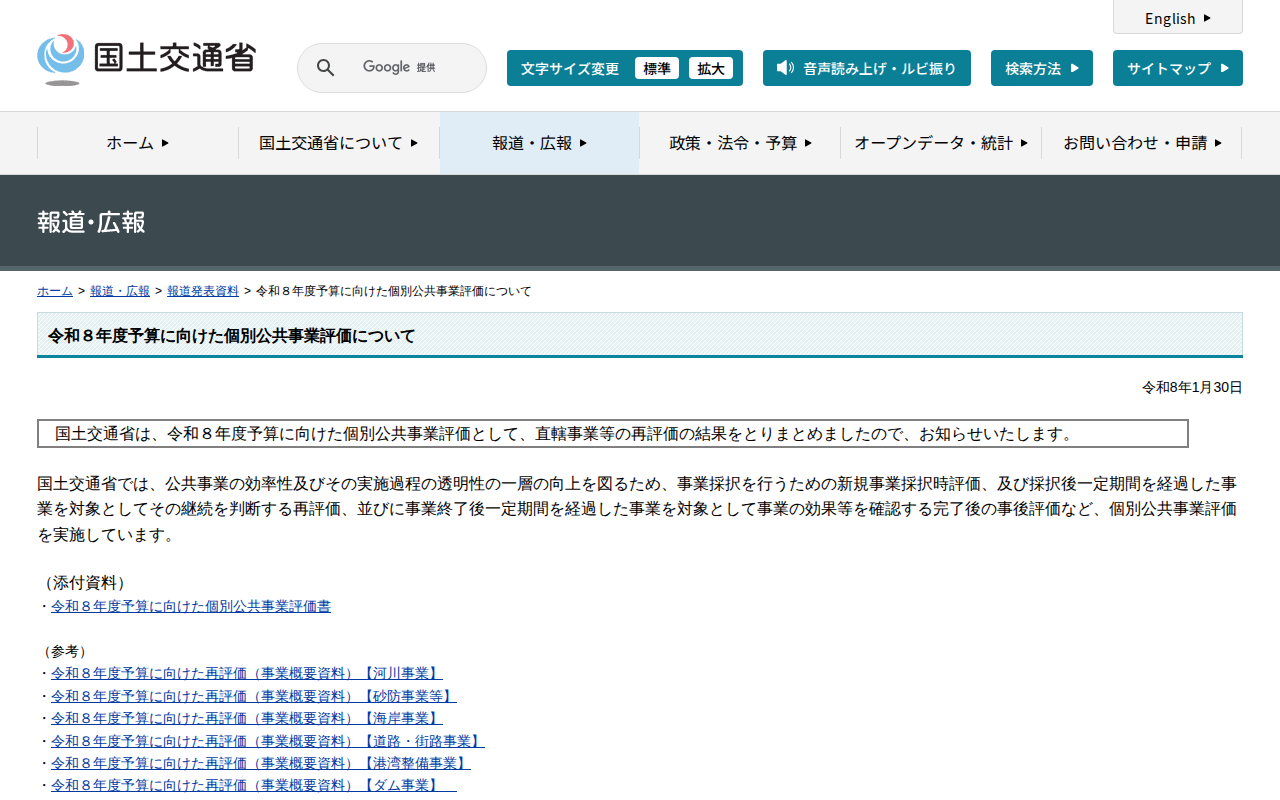Viewport: 1280px width, 800px height.
Task: Click the 国土交通省 logo
Action: point(146,60)
